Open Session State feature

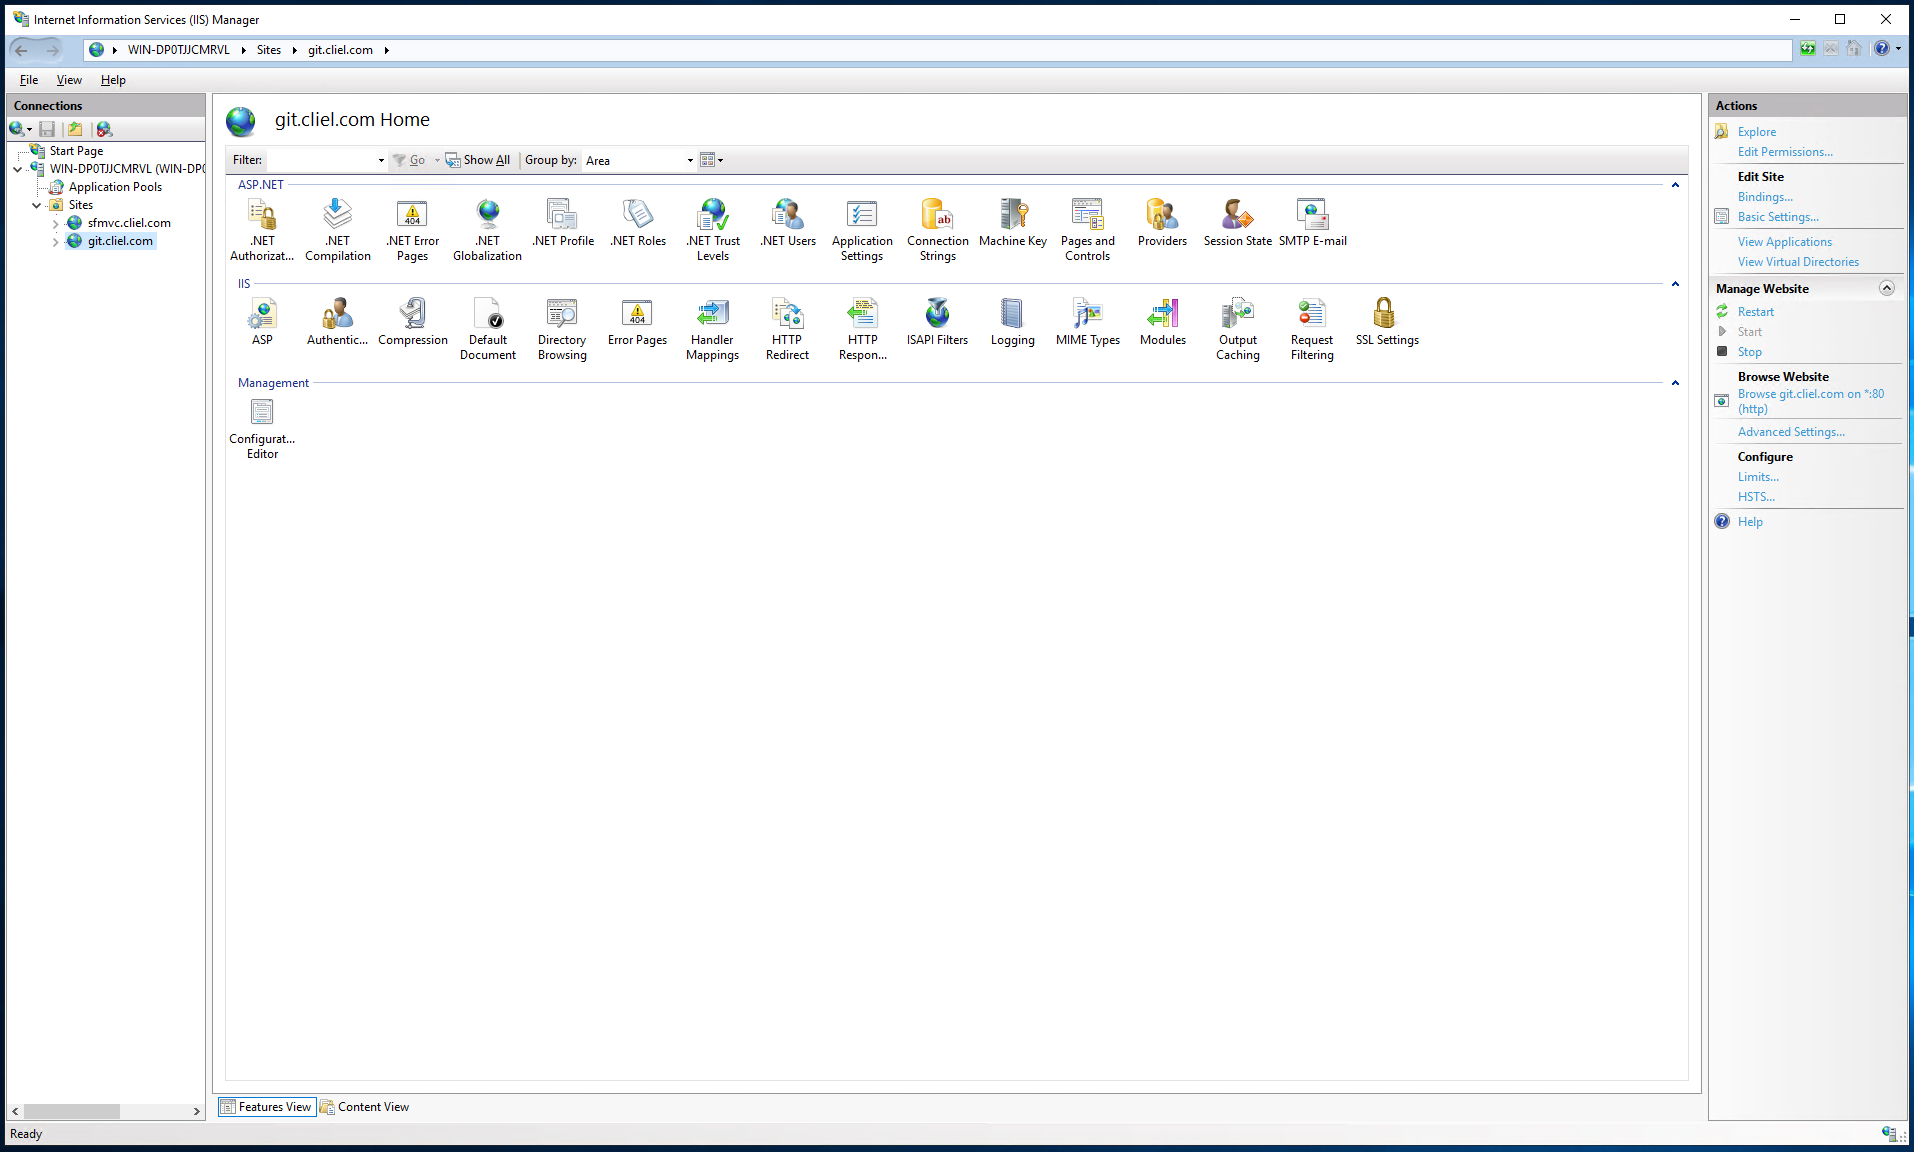point(1238,222)
